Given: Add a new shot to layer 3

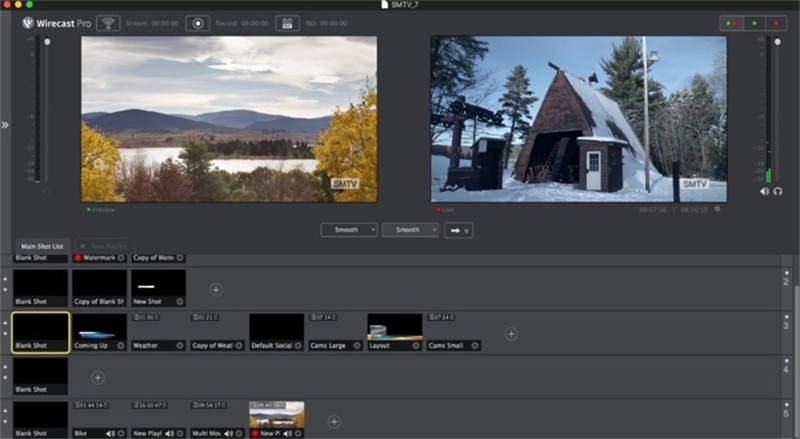Looking at the screenshot, I should (x=511, y=334).
